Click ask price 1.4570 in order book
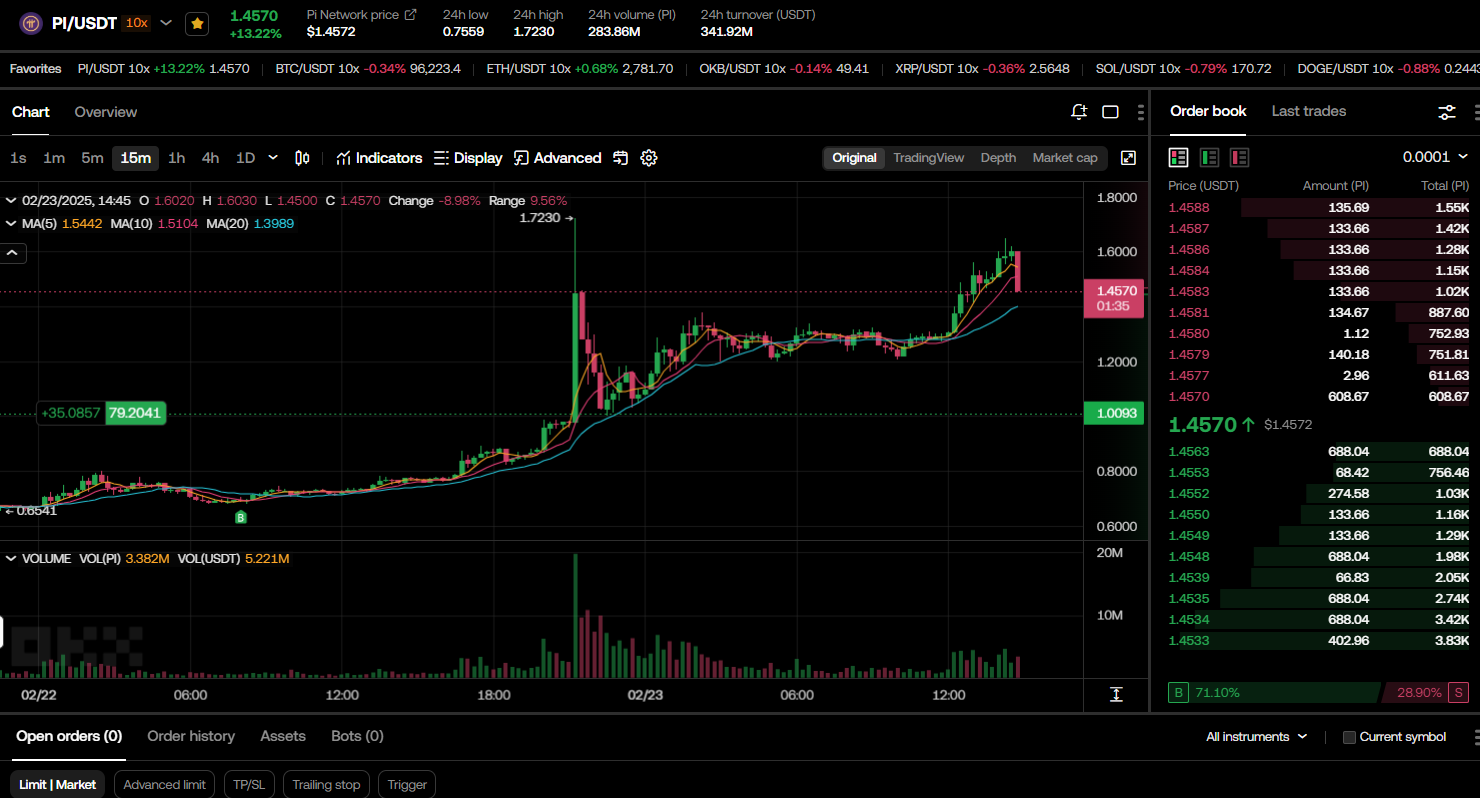The height and width of the screenshot is (798, 1480). [1188, 397]
